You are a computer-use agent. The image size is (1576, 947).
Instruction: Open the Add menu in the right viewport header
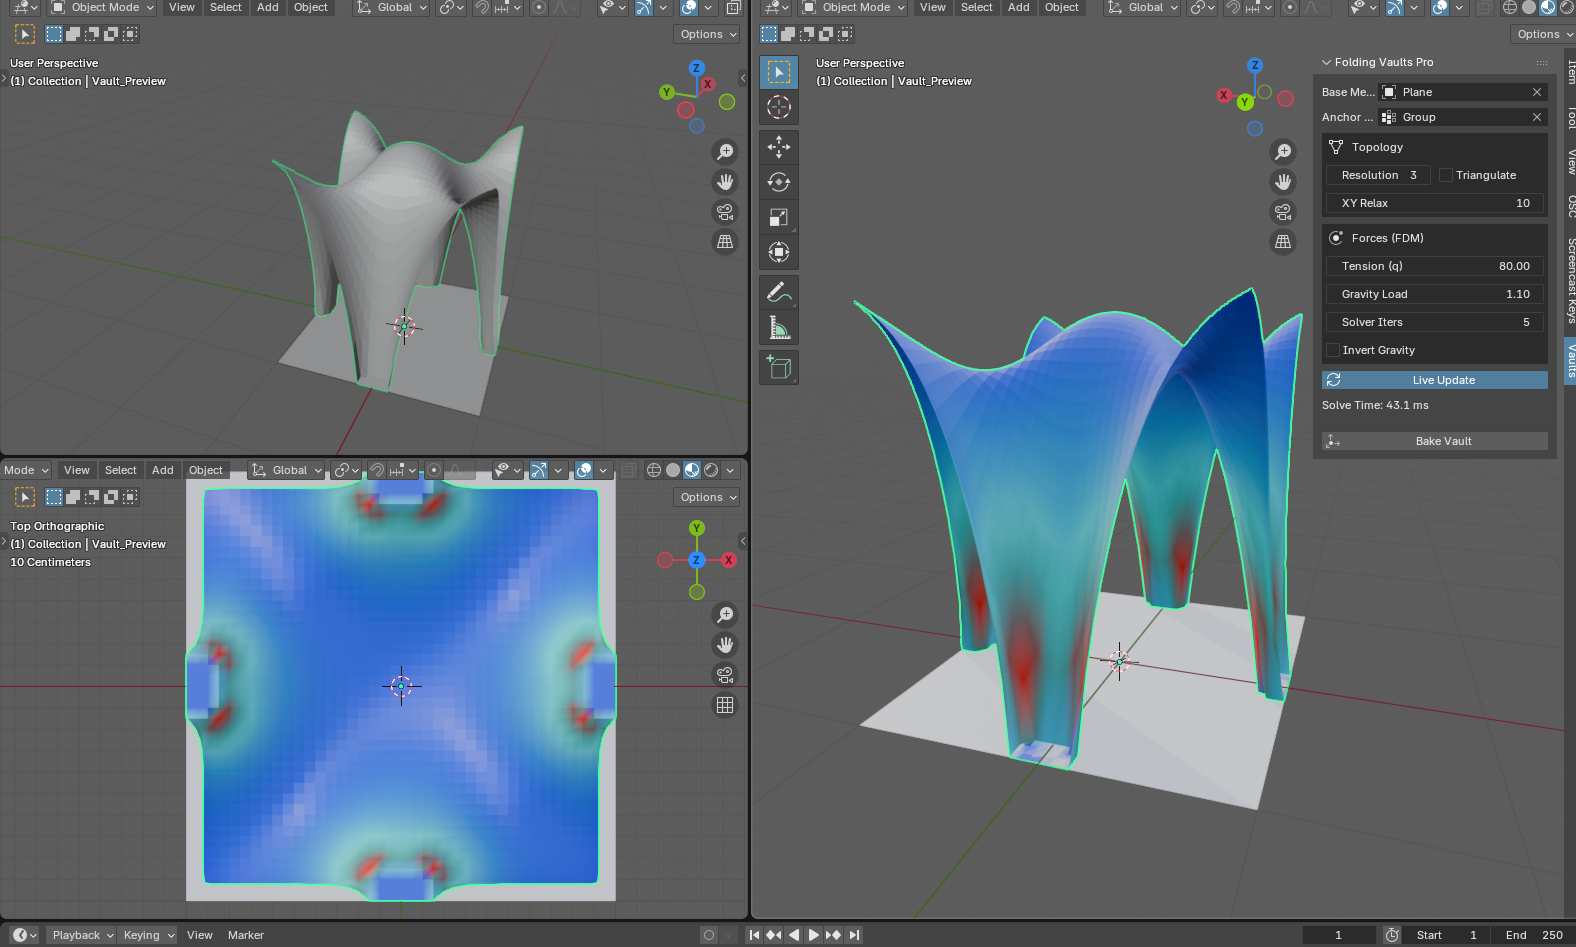click(1019, 7)
